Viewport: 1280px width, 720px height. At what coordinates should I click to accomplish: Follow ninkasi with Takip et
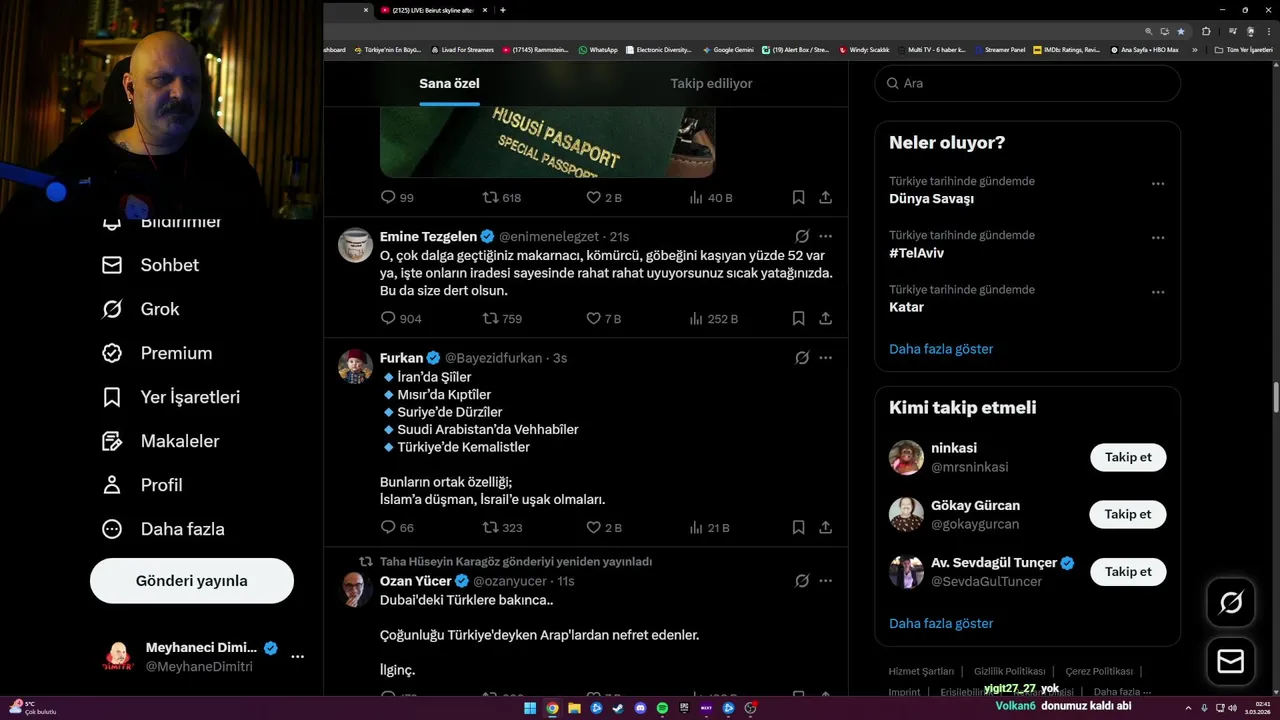(1128, 457)
